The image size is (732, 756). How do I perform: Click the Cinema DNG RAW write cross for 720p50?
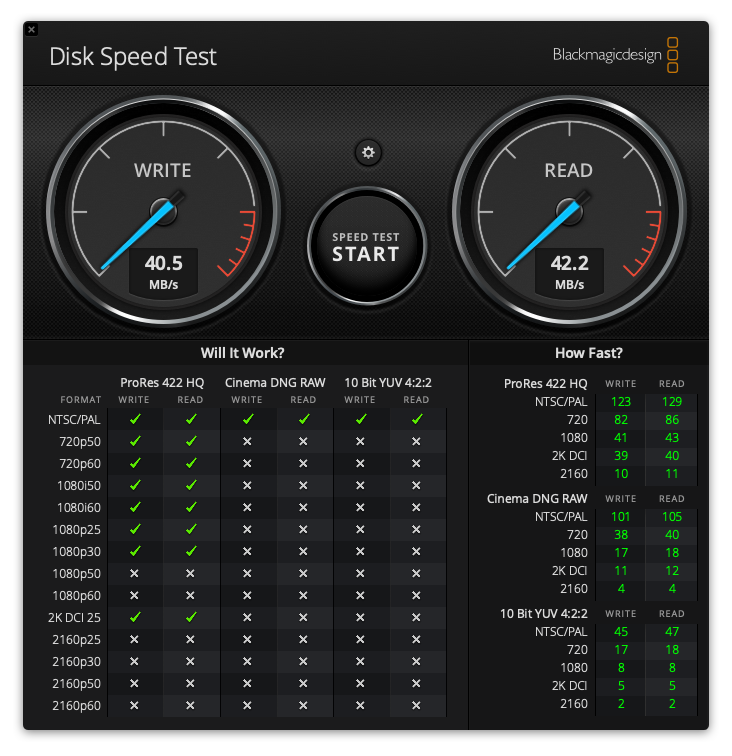[247, 441]
